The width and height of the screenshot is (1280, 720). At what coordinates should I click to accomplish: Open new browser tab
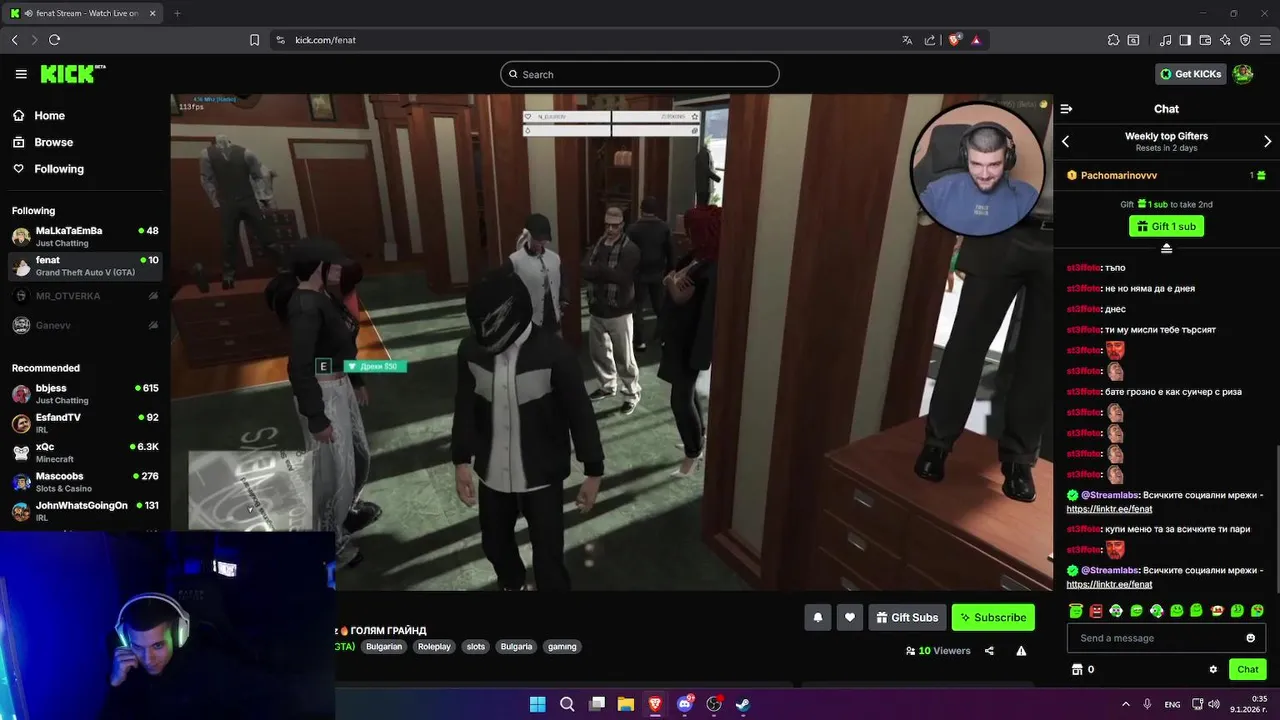(177, 13)
